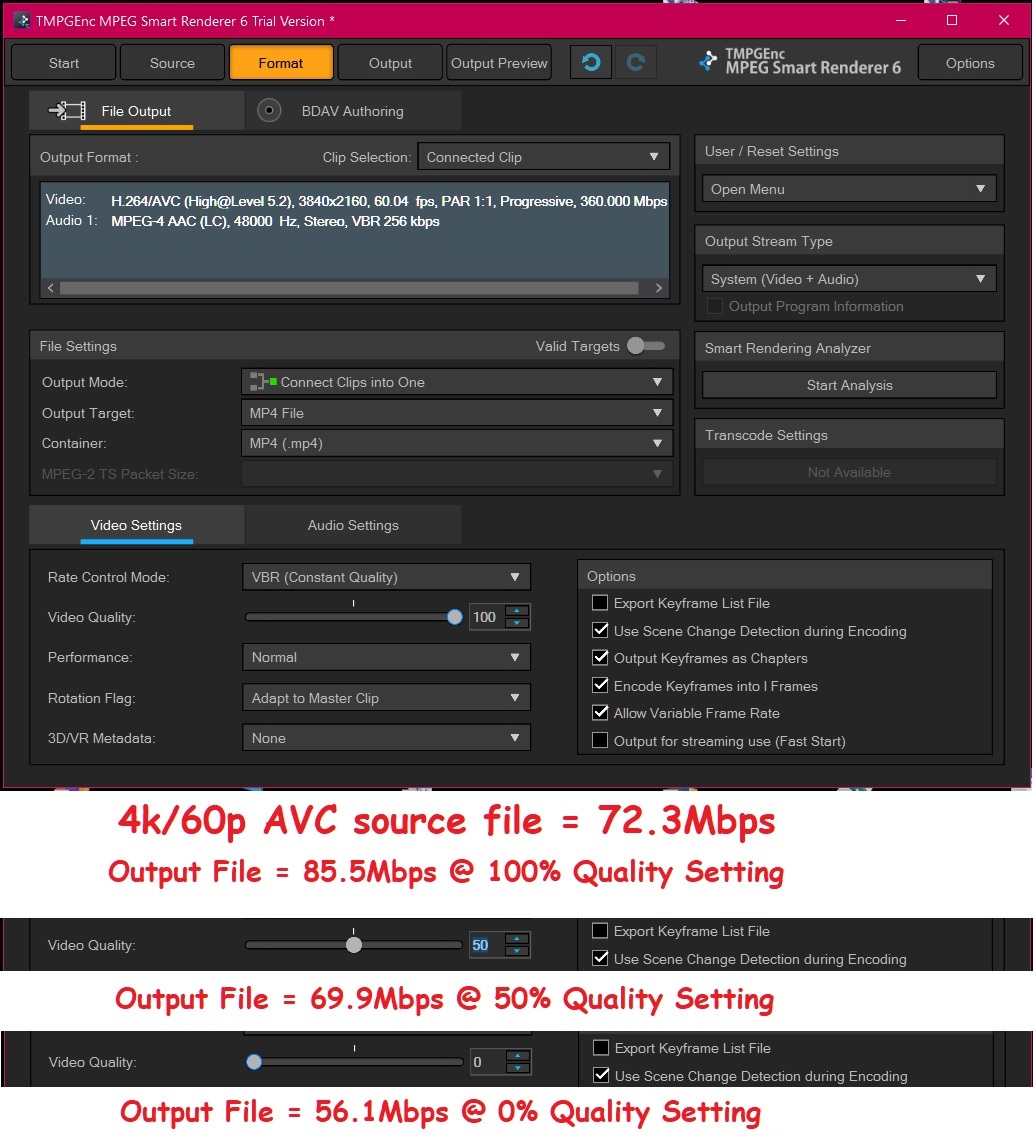
Task: Click the Video Quality value field showing 100
Action: [486, 617]
